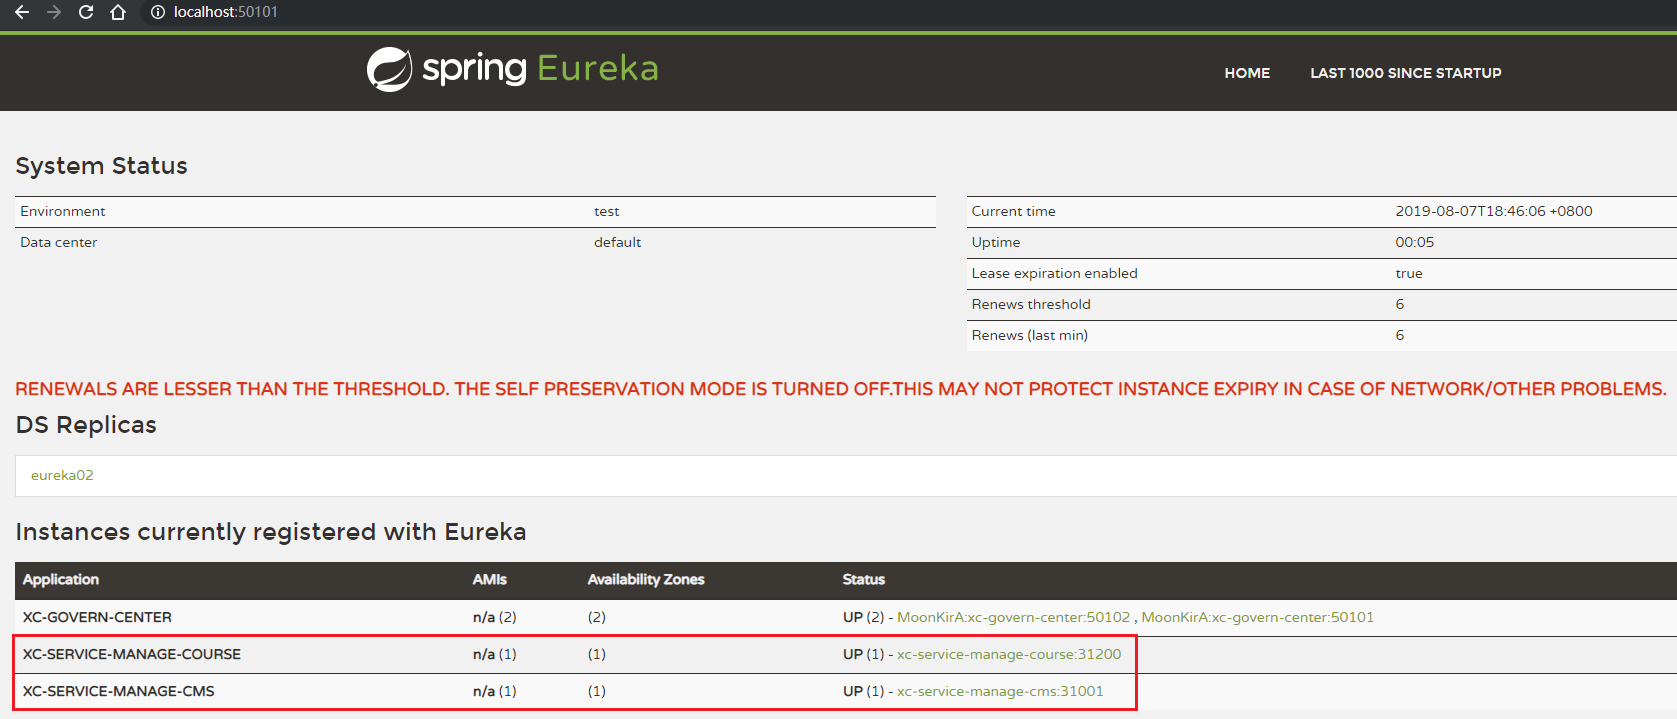
Task: Click the Status column header
Action: tap(864, 580)
